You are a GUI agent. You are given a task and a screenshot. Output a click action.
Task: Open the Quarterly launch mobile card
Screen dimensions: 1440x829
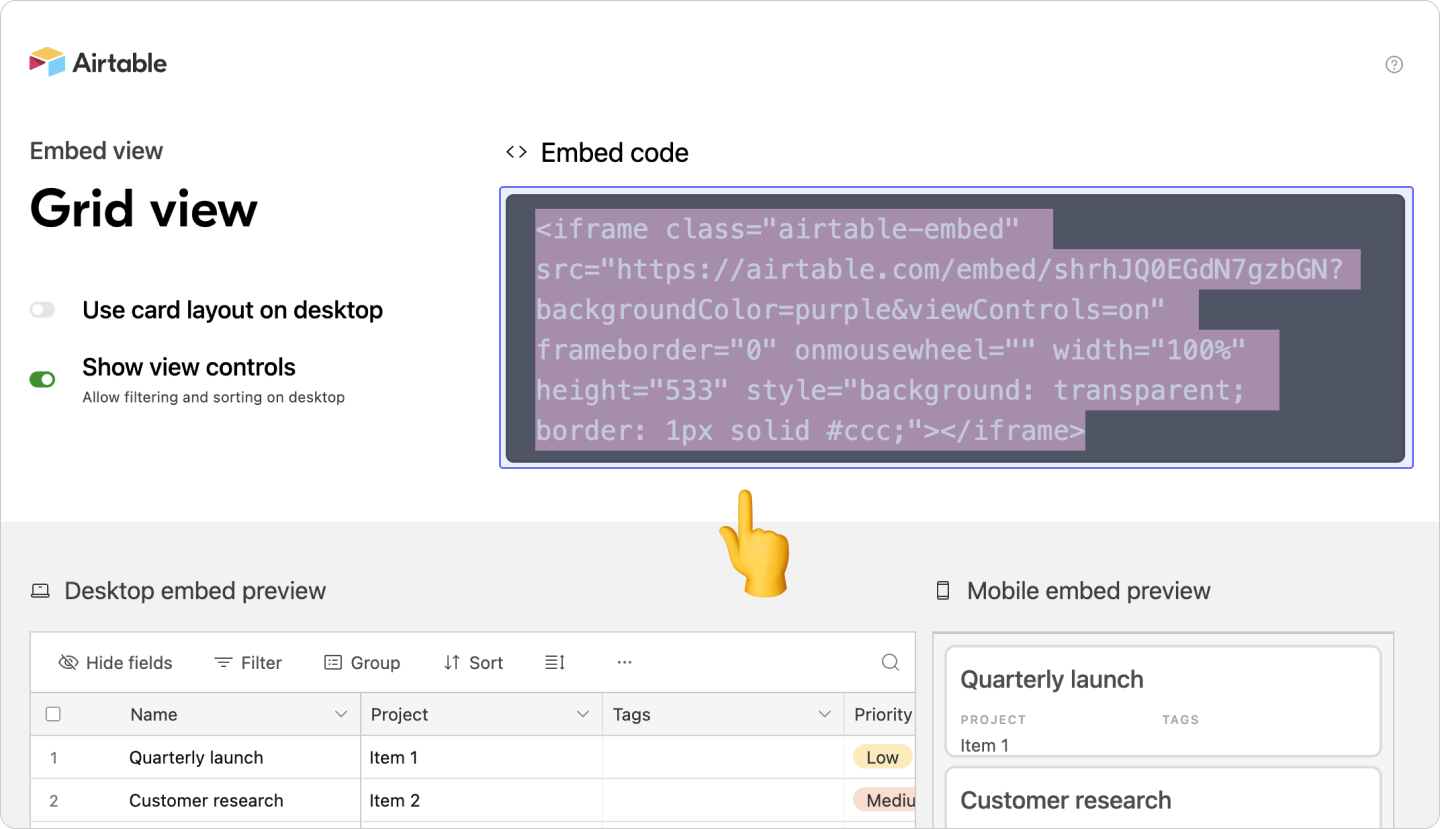pos(1163,701)
